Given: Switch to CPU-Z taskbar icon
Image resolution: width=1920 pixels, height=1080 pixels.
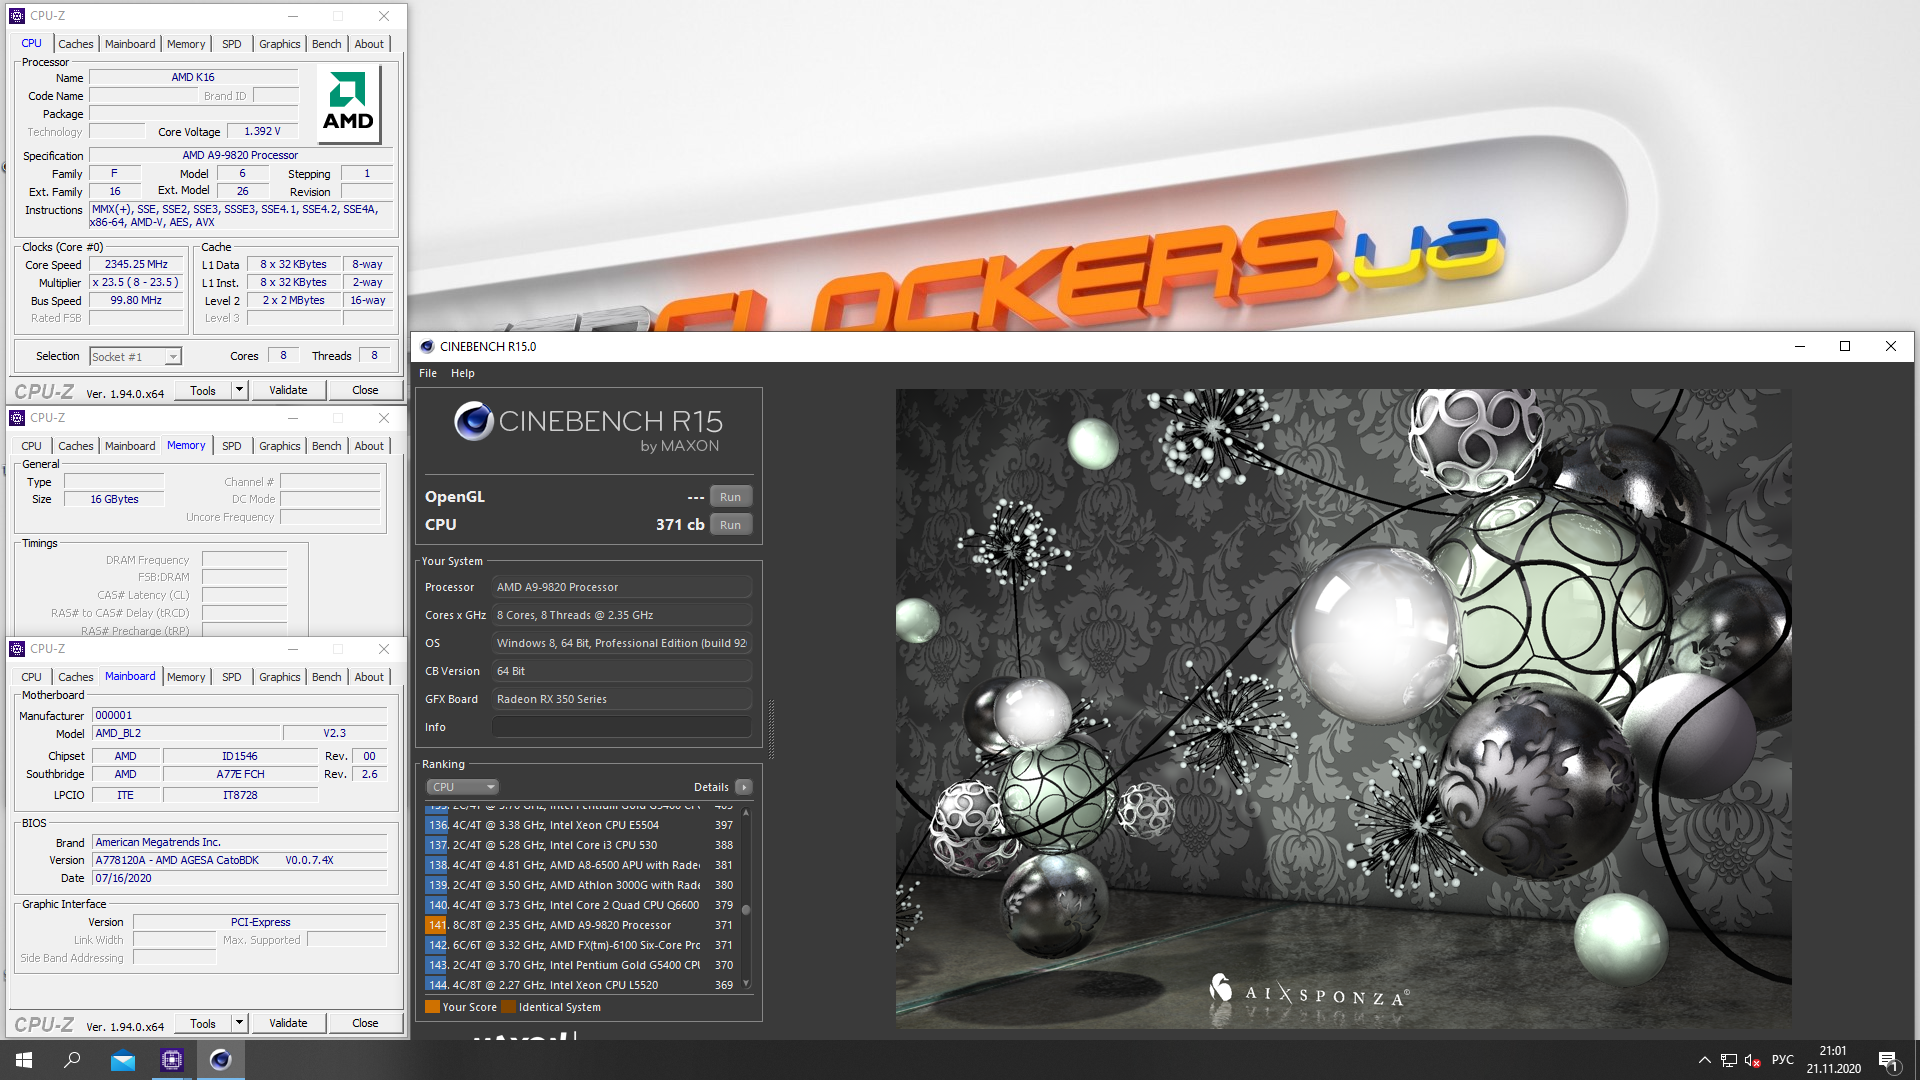Looking at the screenshot, I should (172, 1060).
